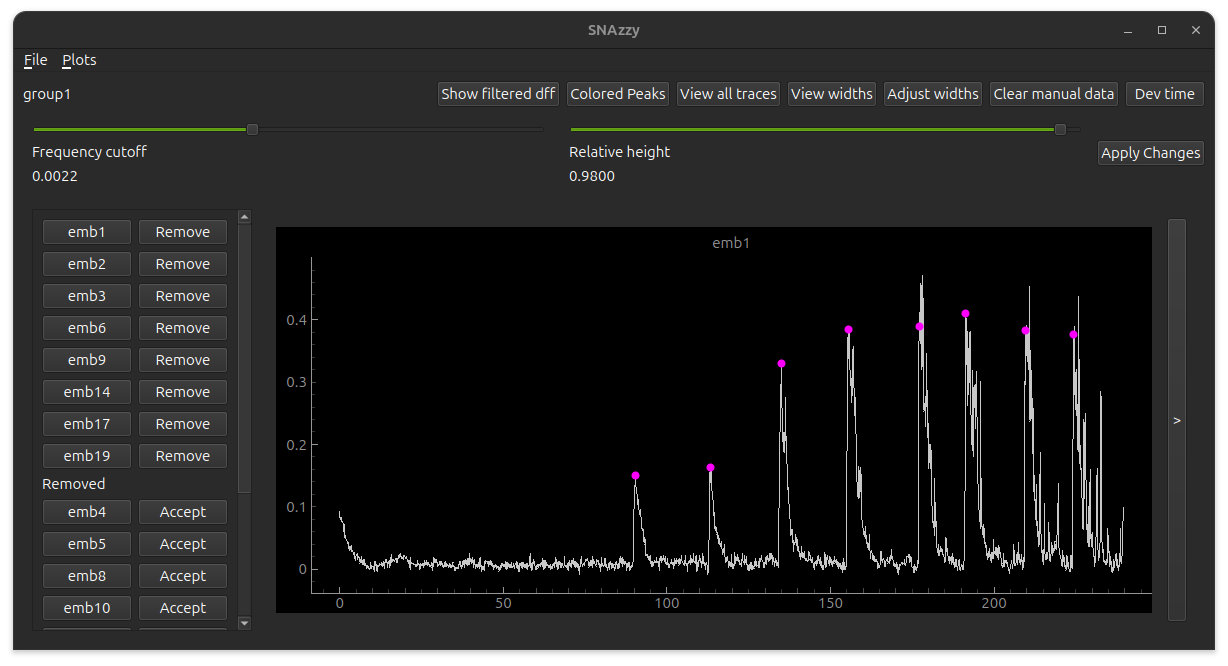The image size is (1228, 666).
Task: Click the magenta peak marker near 135
Action: [781, 364]
